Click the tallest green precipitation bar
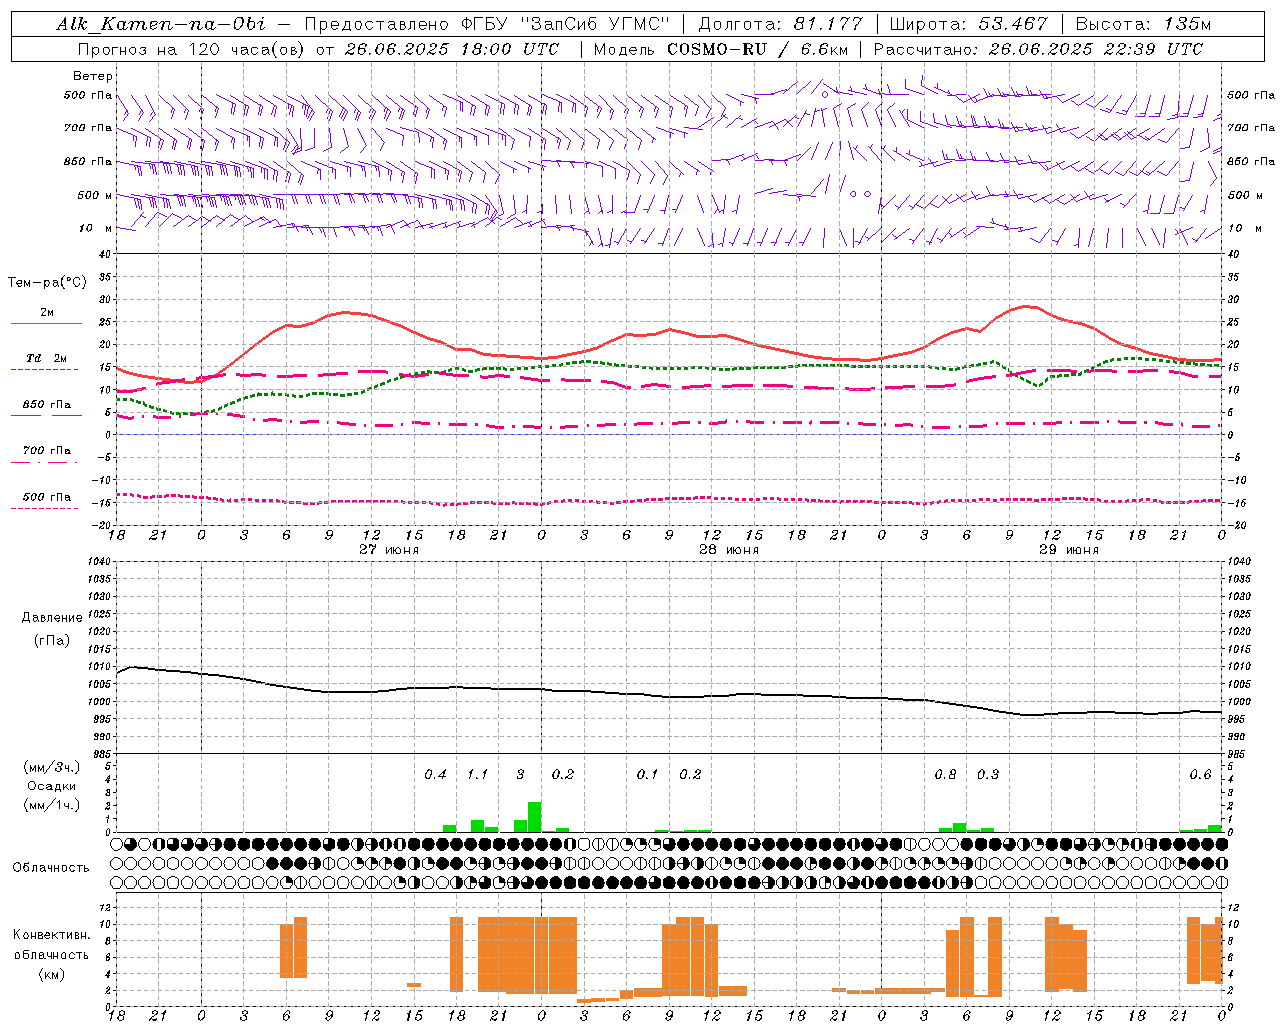Image resolution: width=1280 pixels, height=1024 pixels. [535, 817]
